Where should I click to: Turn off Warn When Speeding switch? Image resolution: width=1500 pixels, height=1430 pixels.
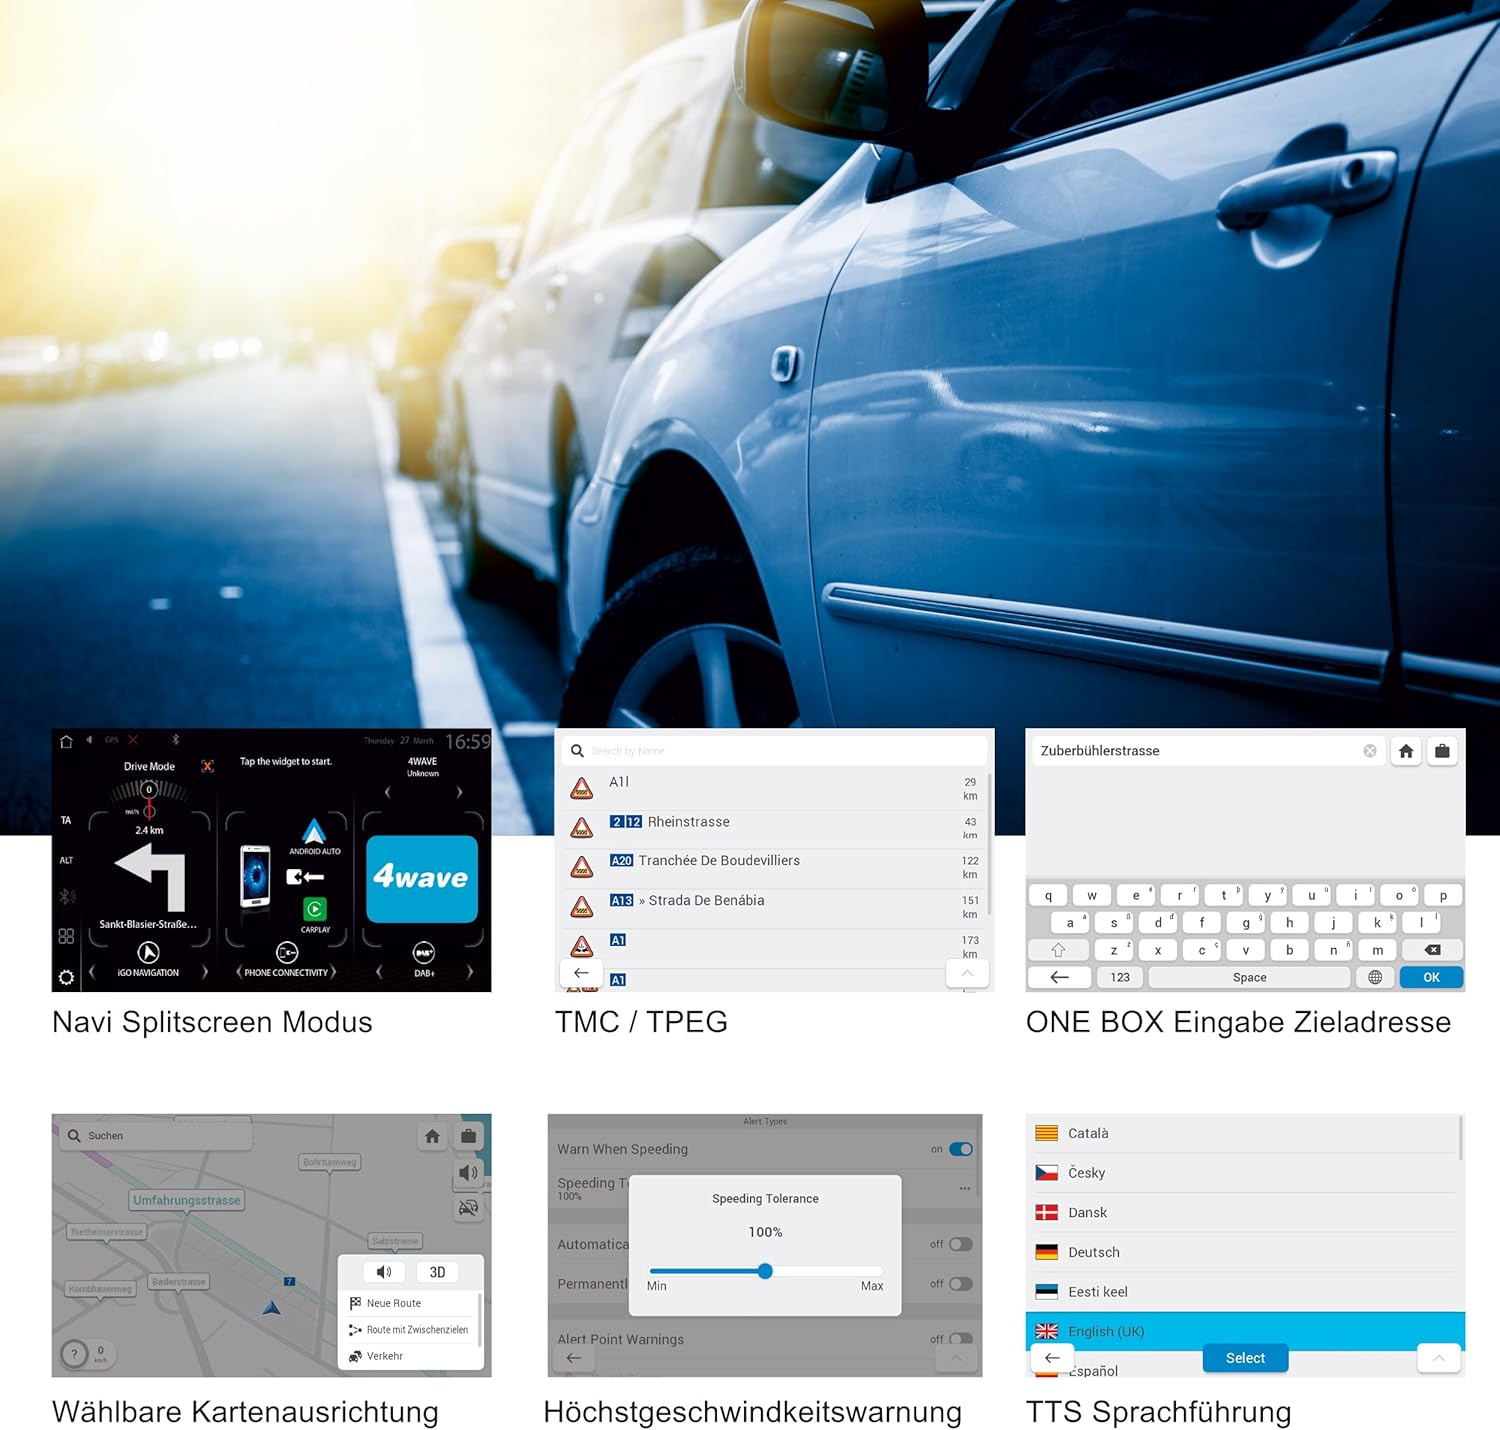[960, 1149]
